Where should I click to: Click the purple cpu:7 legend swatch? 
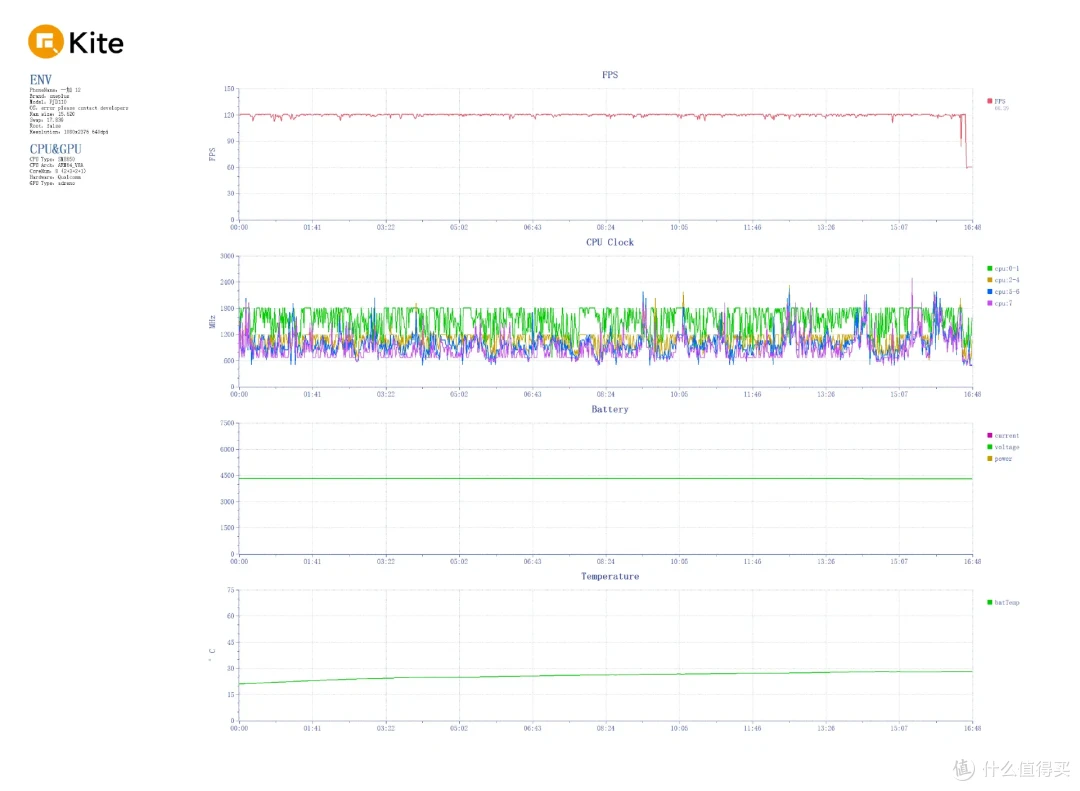tap(990, 303)
